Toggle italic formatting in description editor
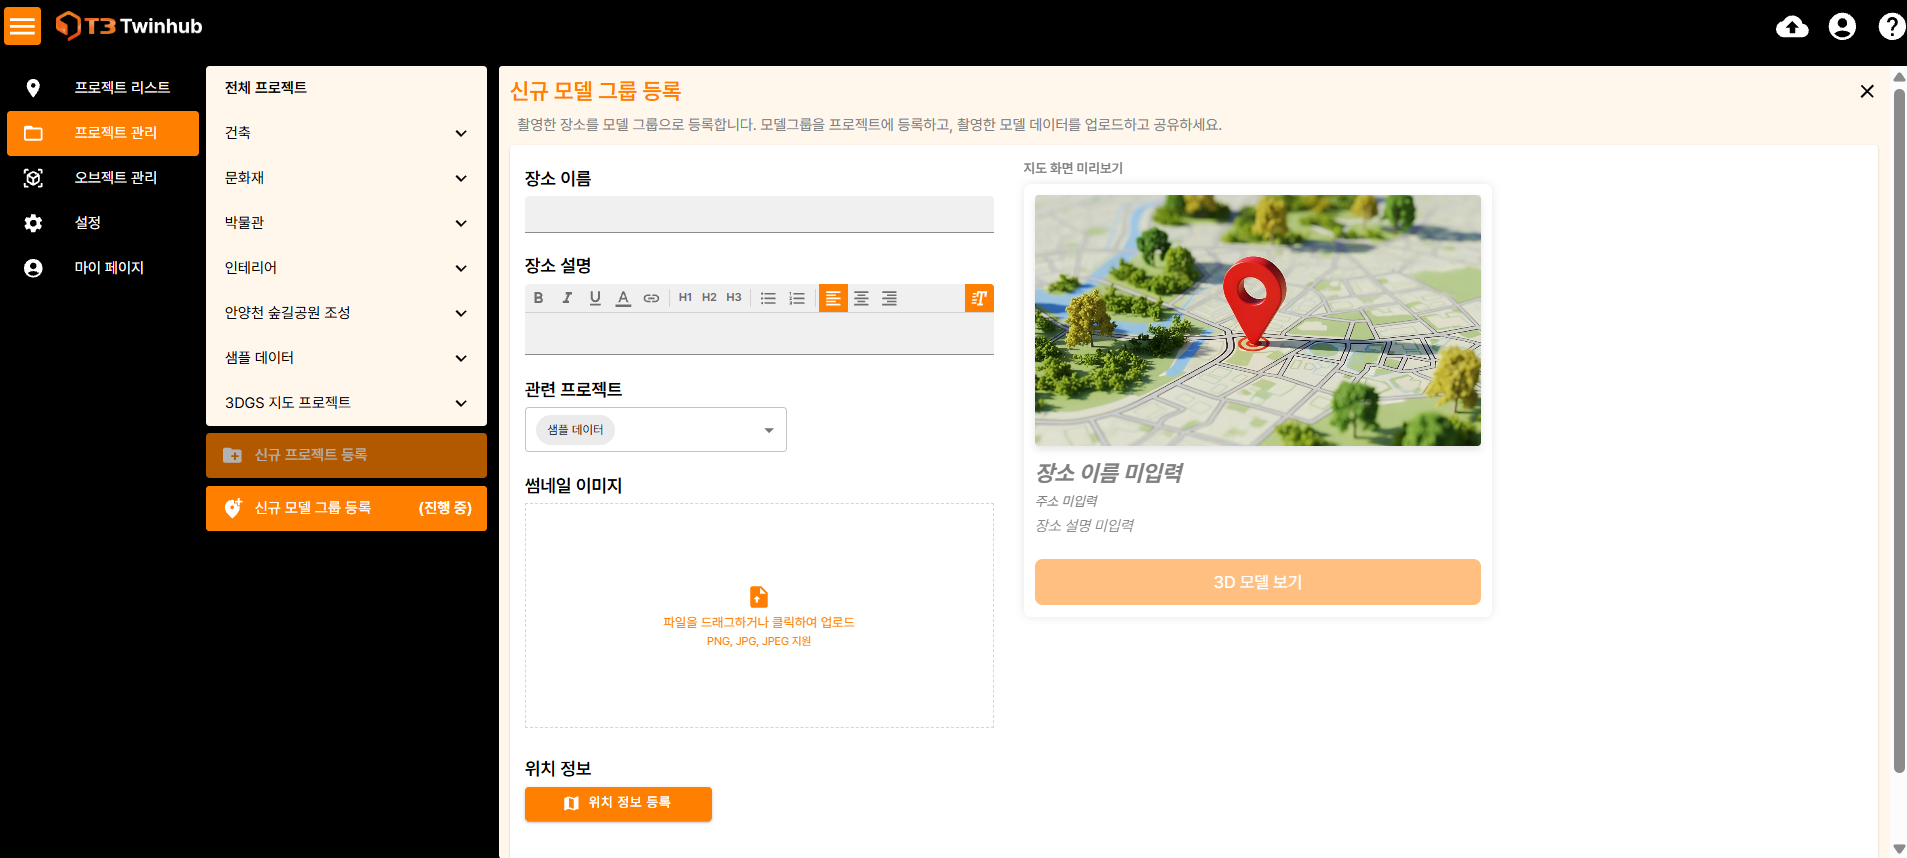 pos(567,298)
